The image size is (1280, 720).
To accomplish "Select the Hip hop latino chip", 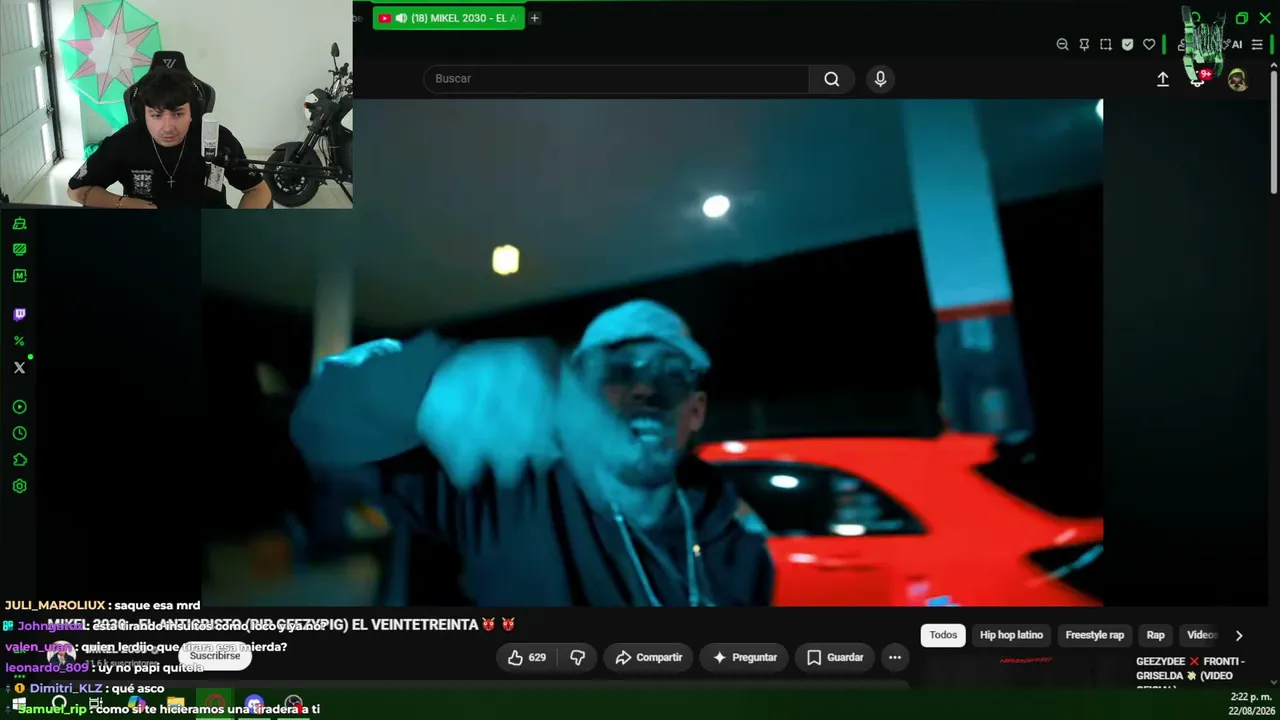I will click(1011, 635).
